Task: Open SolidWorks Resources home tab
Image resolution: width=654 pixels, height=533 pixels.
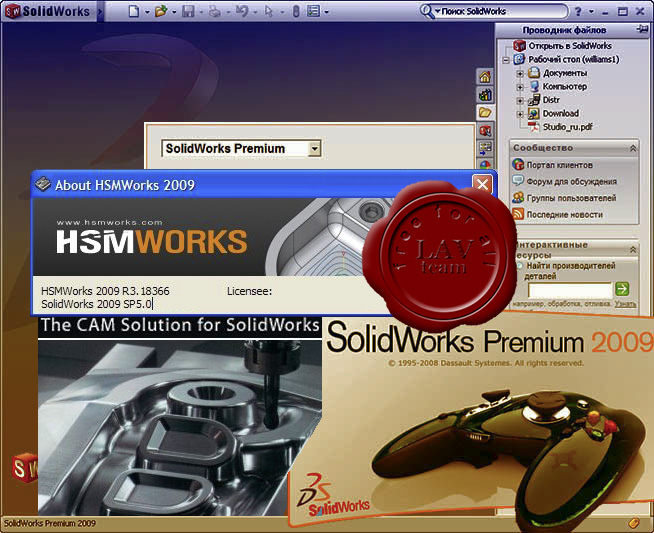Action: pos(485,77)
